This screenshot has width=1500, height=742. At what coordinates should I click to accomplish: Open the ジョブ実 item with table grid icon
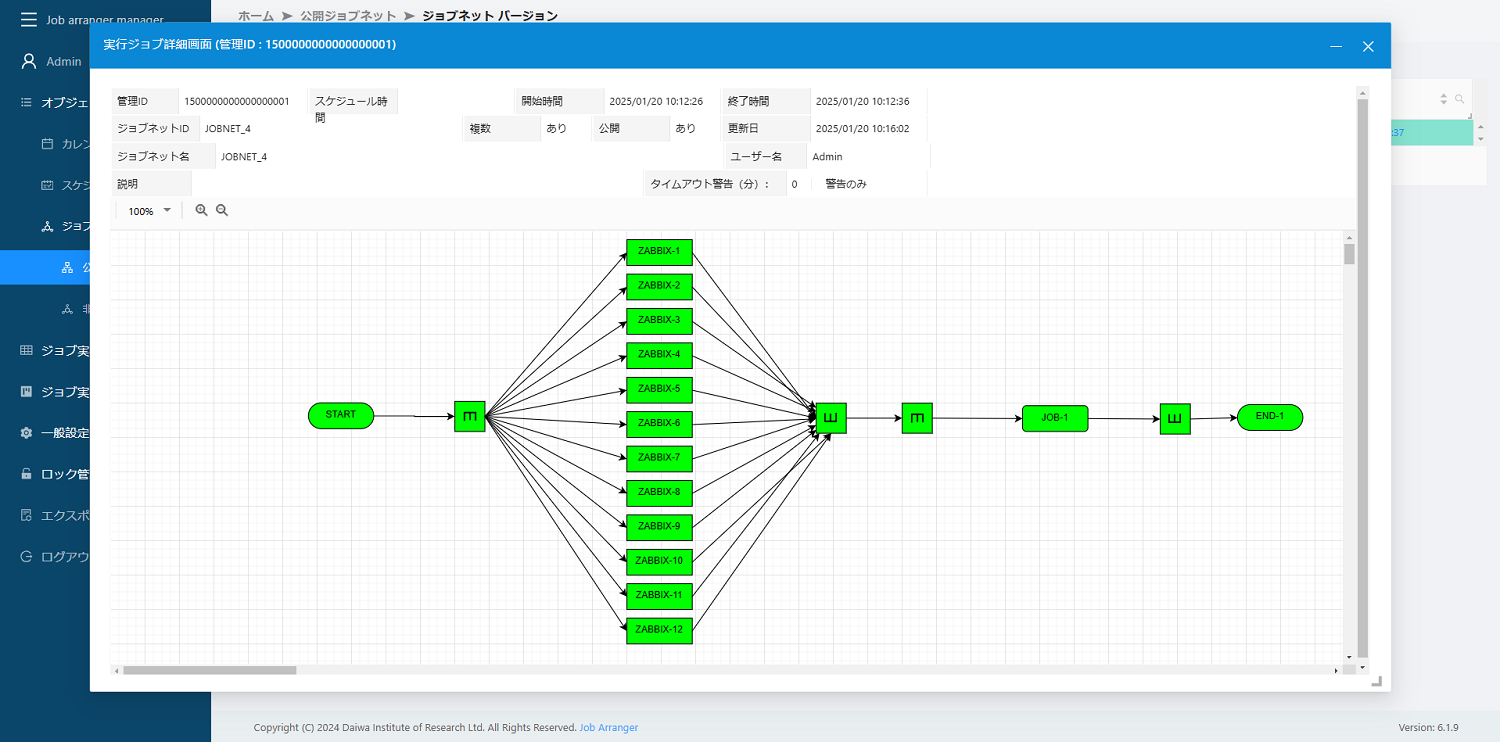(55, 350)
